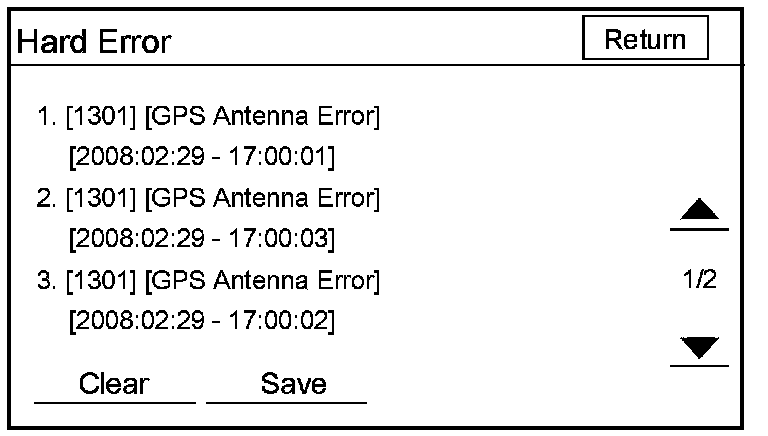Clear the hard error log
768x436 pixels.
[115, 384]
